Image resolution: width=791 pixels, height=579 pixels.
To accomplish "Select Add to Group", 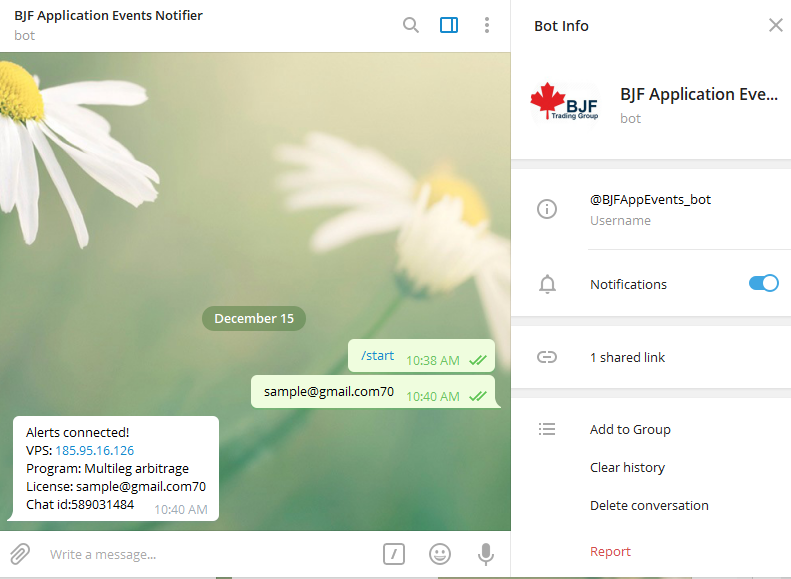I will point(630,429).
